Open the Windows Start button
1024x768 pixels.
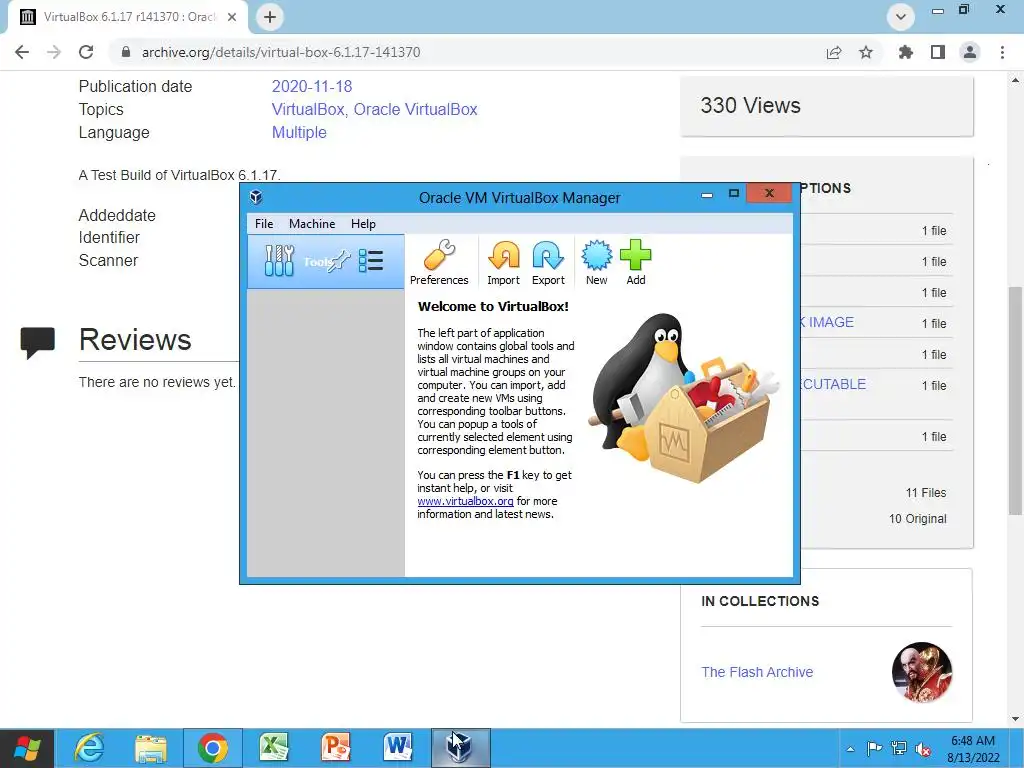tap(27, 748)
